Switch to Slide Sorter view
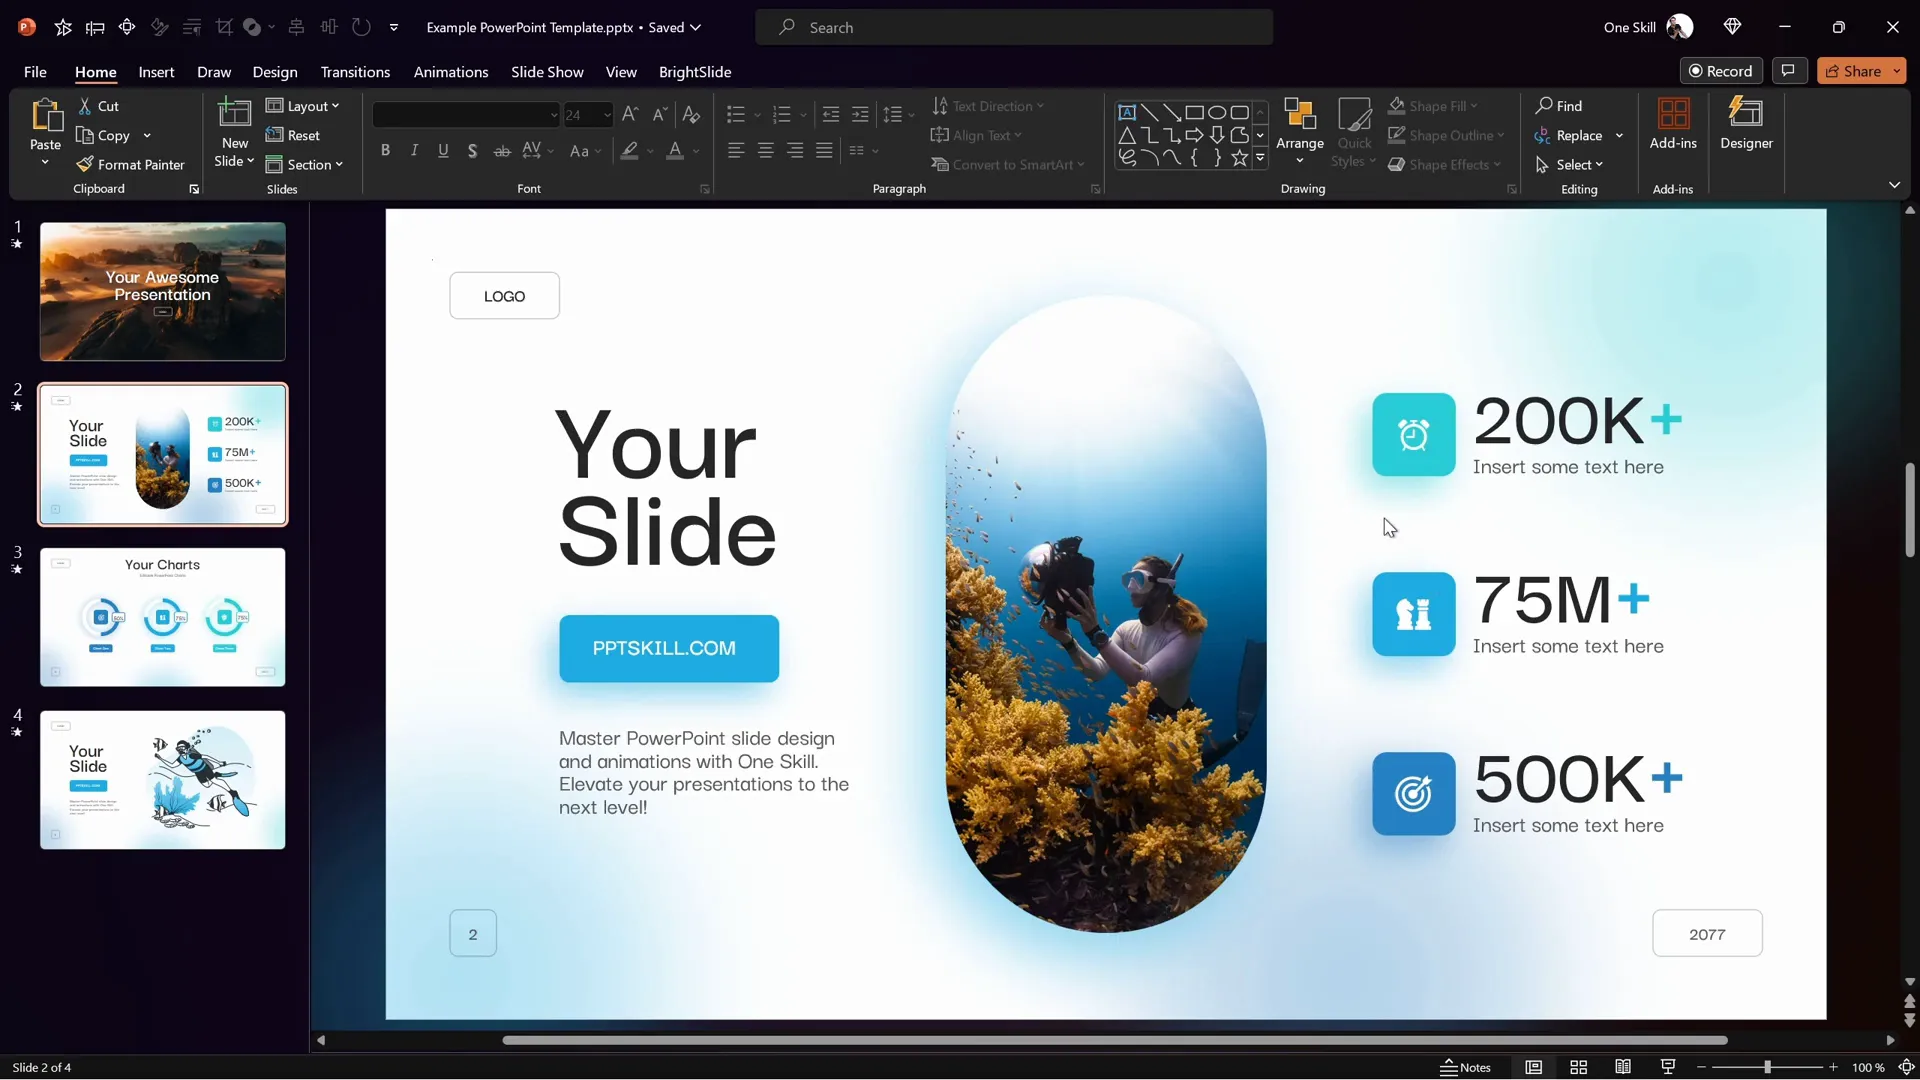This screenshot has width=1920, height=1080. pyautogui.click(x=1579, y=1067)
